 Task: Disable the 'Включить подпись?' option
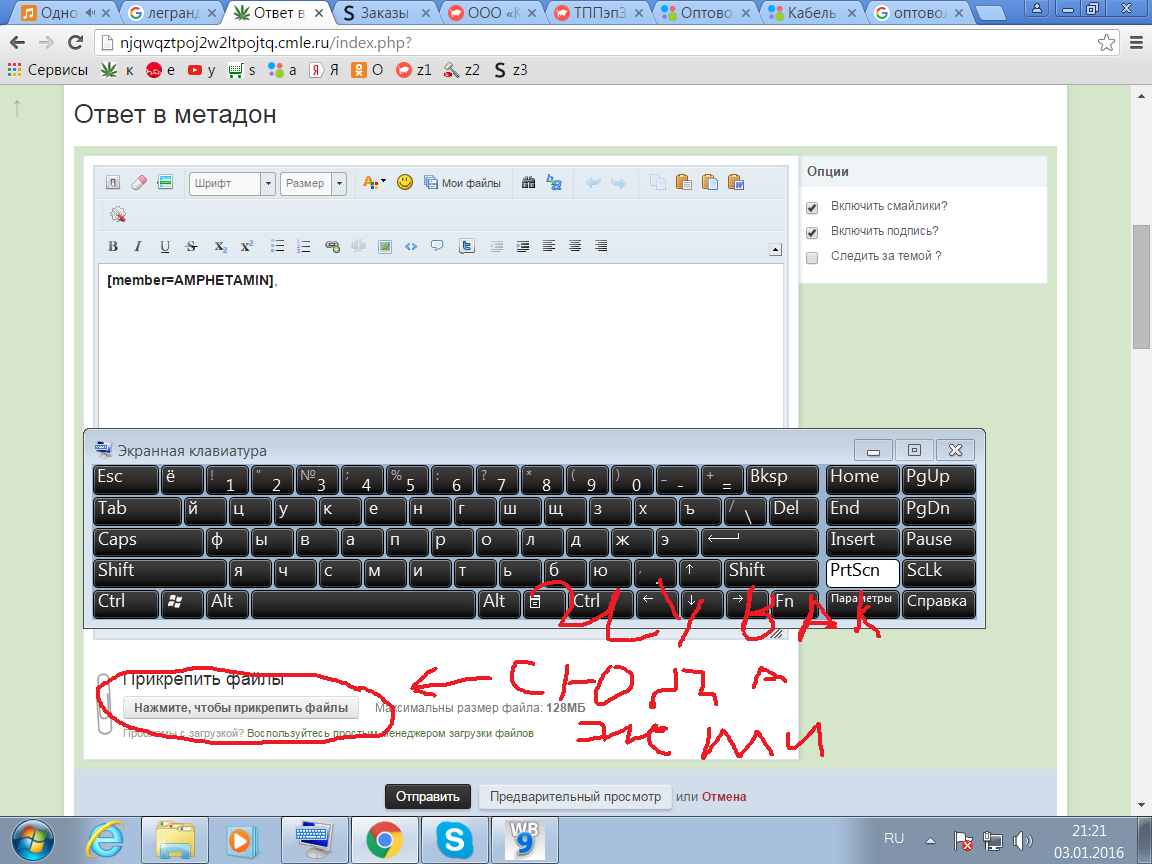click(x=812, y=232)
